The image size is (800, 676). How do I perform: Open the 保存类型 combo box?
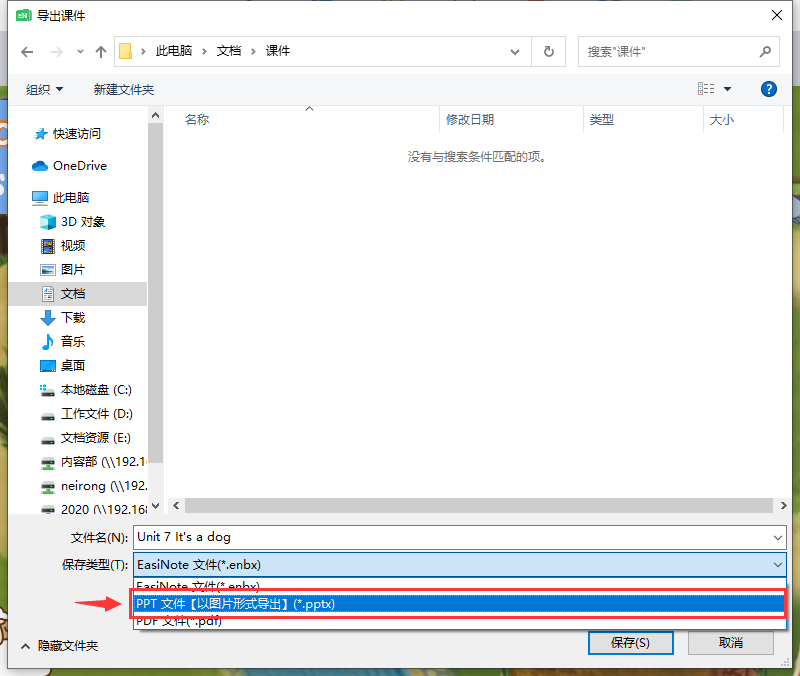click(459, 565)
